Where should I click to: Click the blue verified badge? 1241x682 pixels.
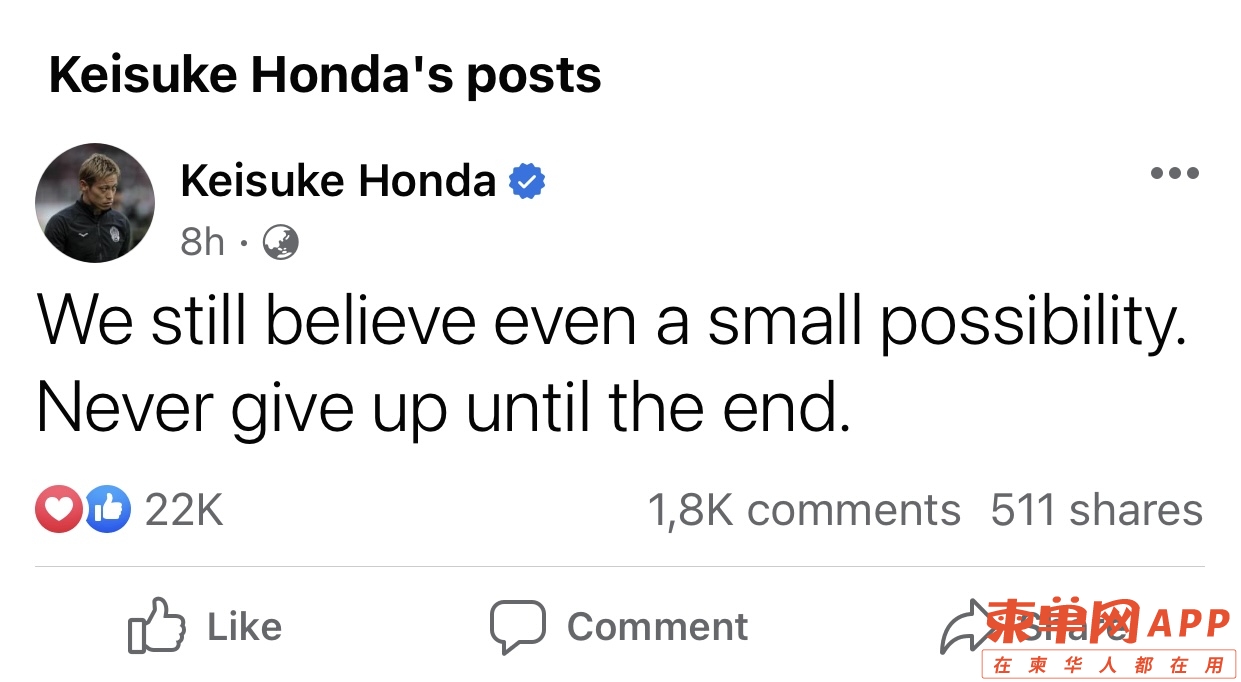tap(527, 182)
